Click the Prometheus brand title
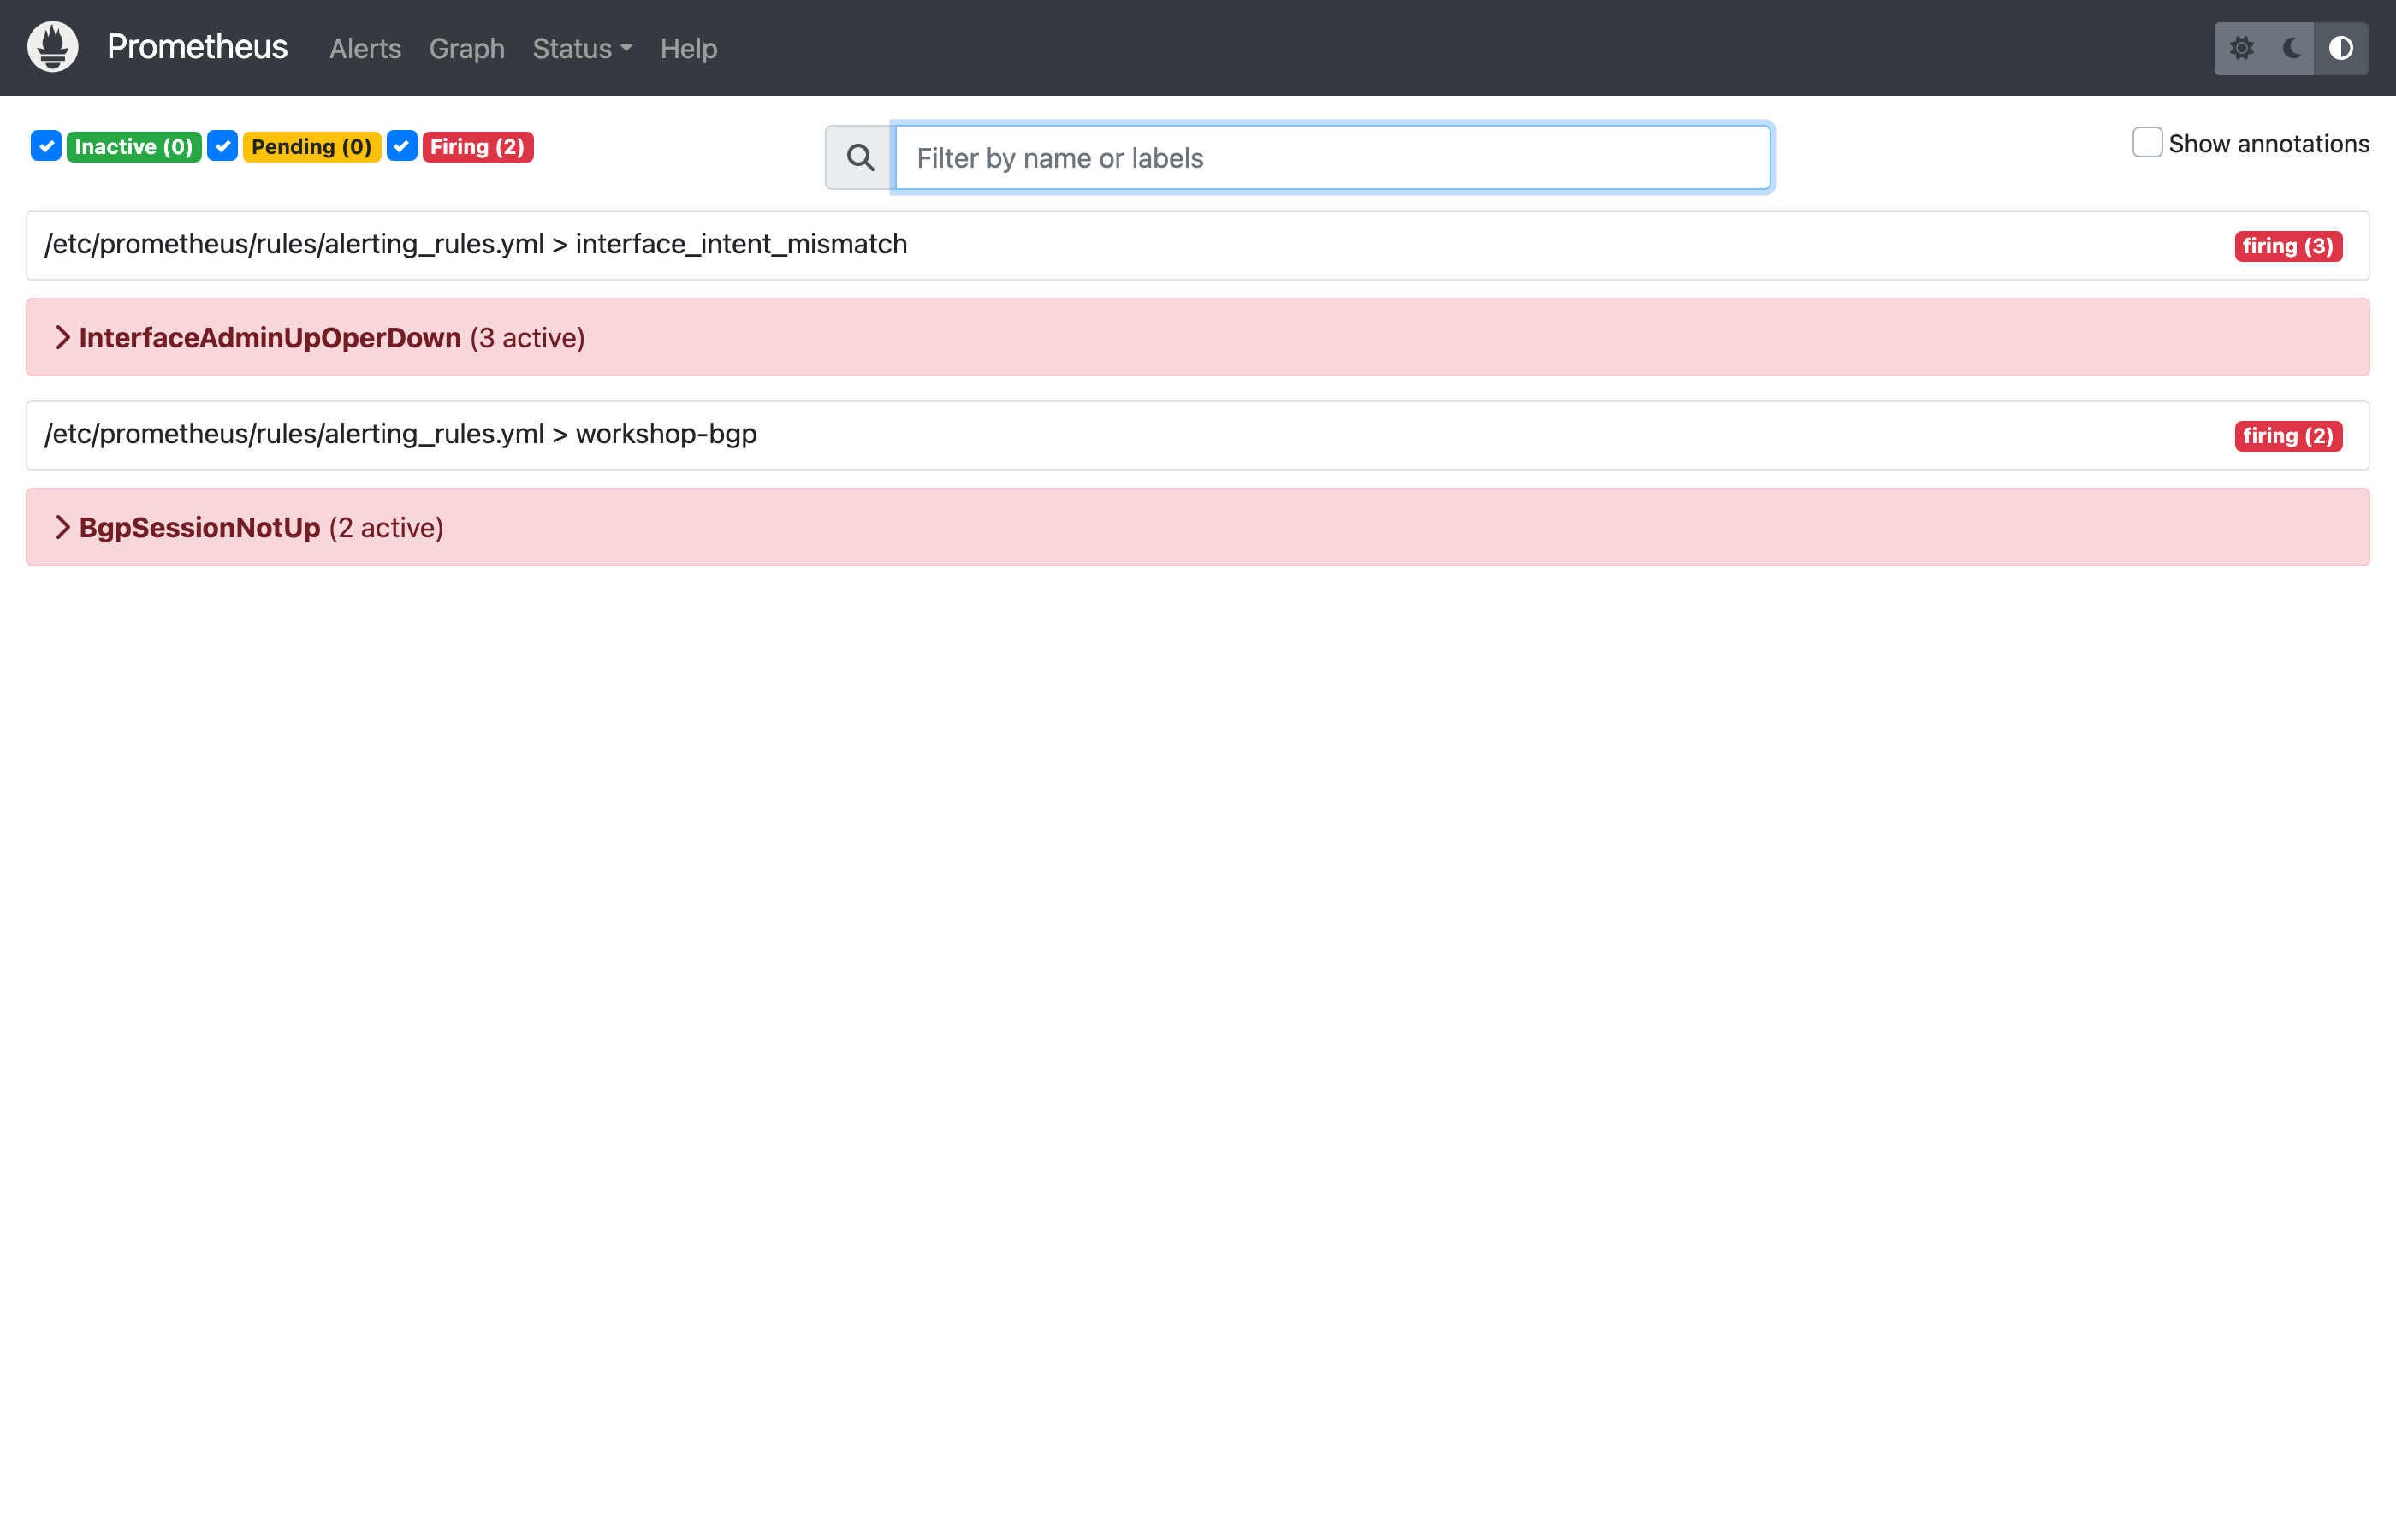This screenshot has width=2396, height=1540. tap(197, 47)
